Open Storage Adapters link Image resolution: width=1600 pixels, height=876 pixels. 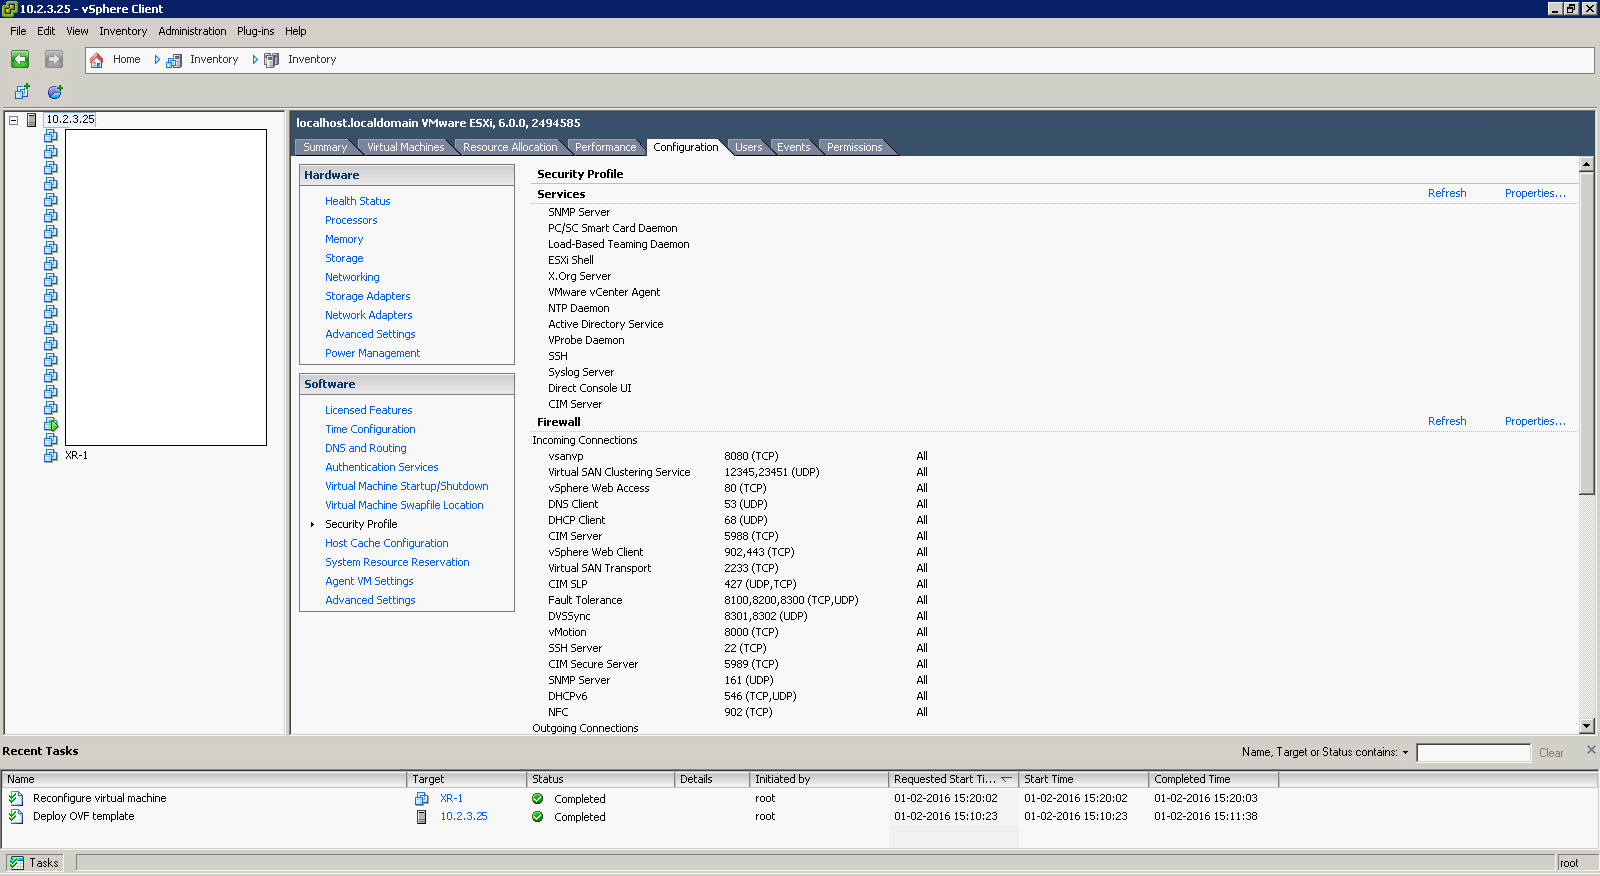click(x=367, y=297)
